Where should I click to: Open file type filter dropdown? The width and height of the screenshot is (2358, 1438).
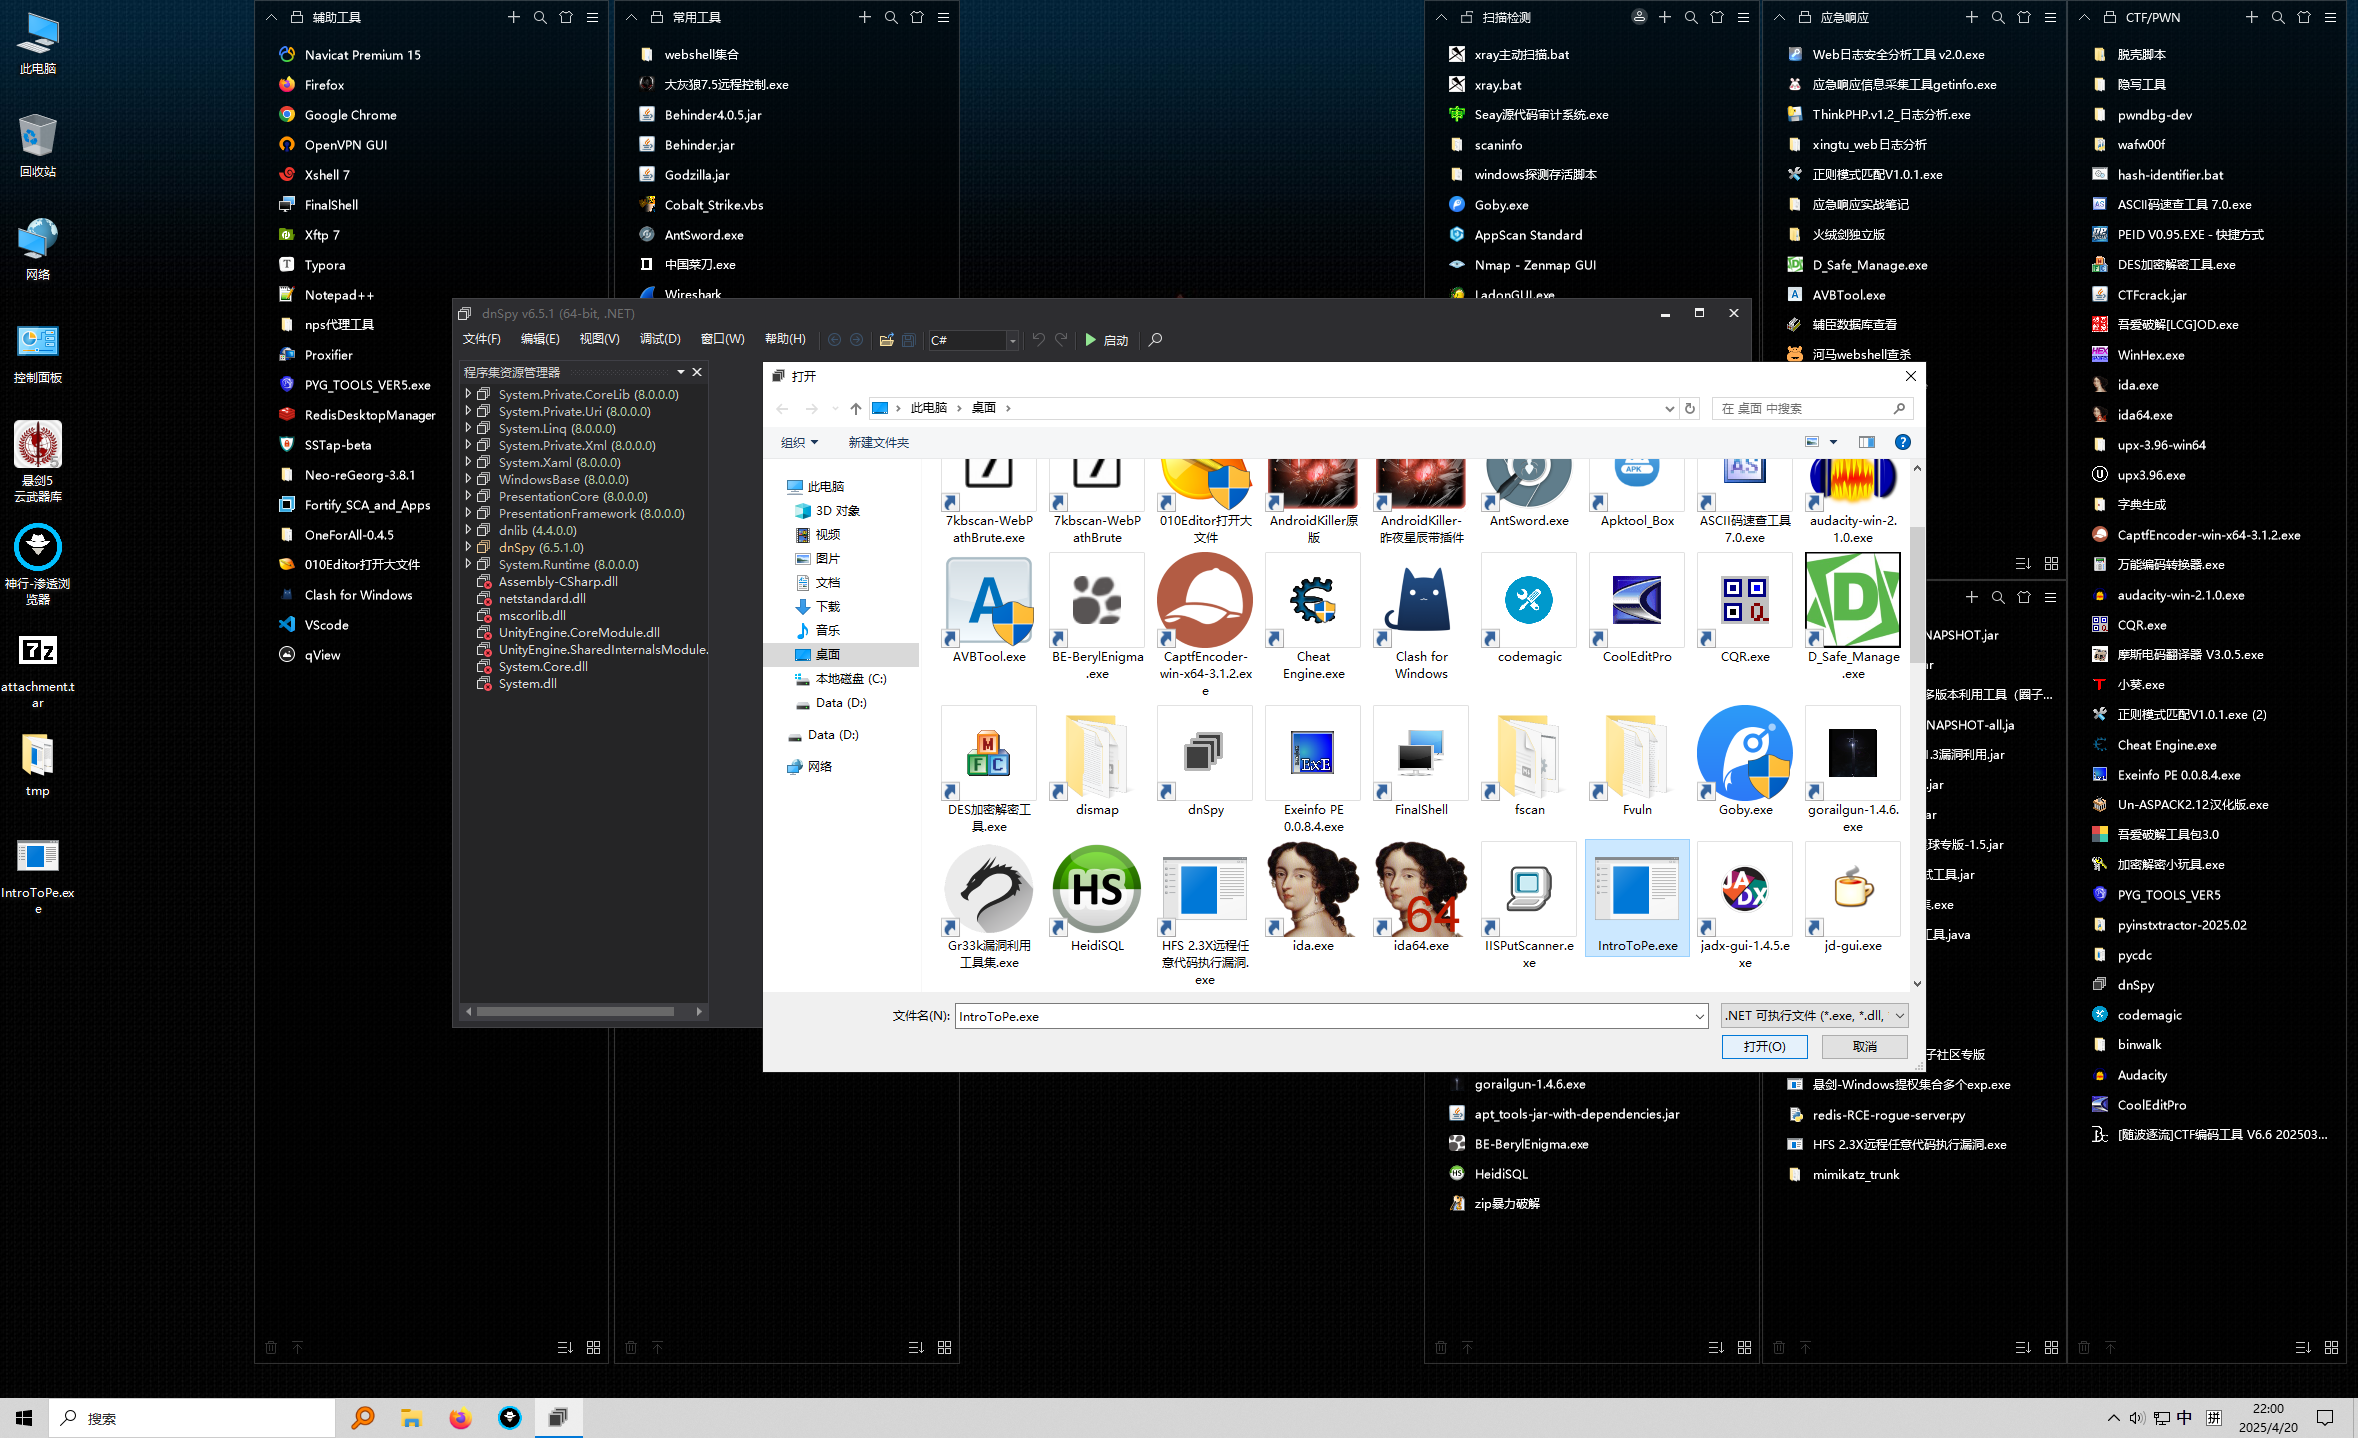pos(1814,1016)
